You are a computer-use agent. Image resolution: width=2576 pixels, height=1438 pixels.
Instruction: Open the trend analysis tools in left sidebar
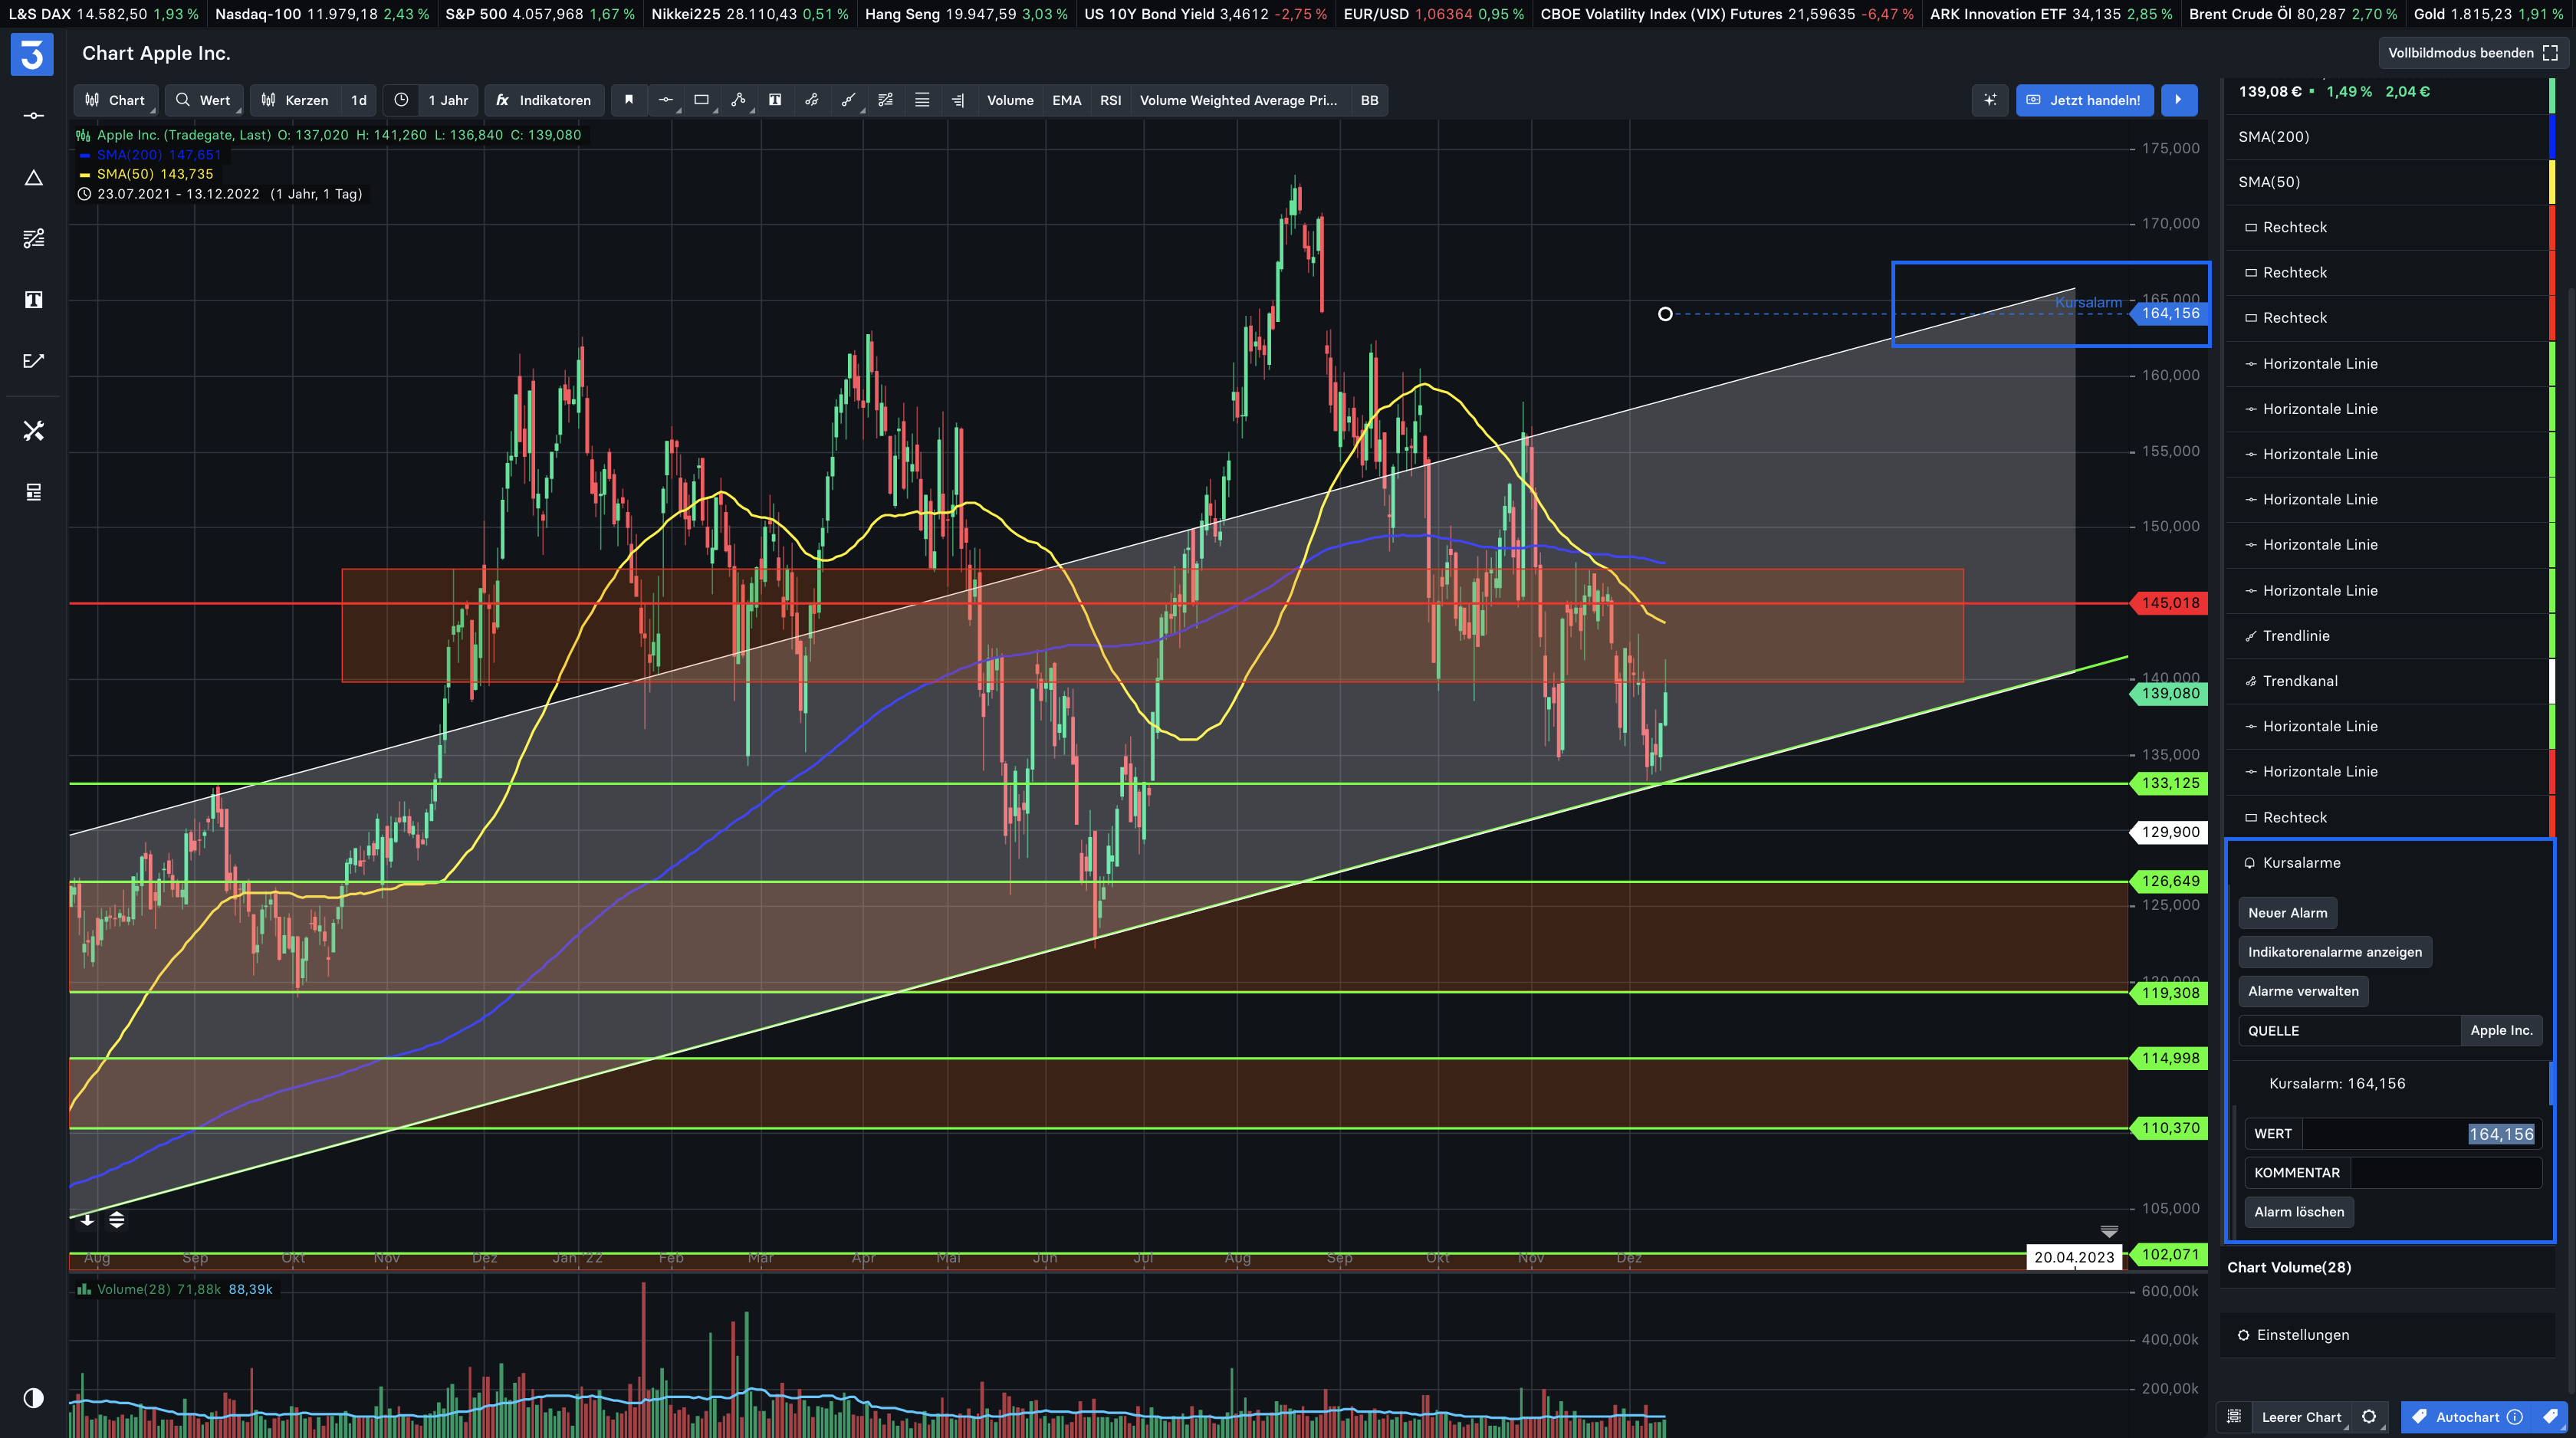click(33, 238)
